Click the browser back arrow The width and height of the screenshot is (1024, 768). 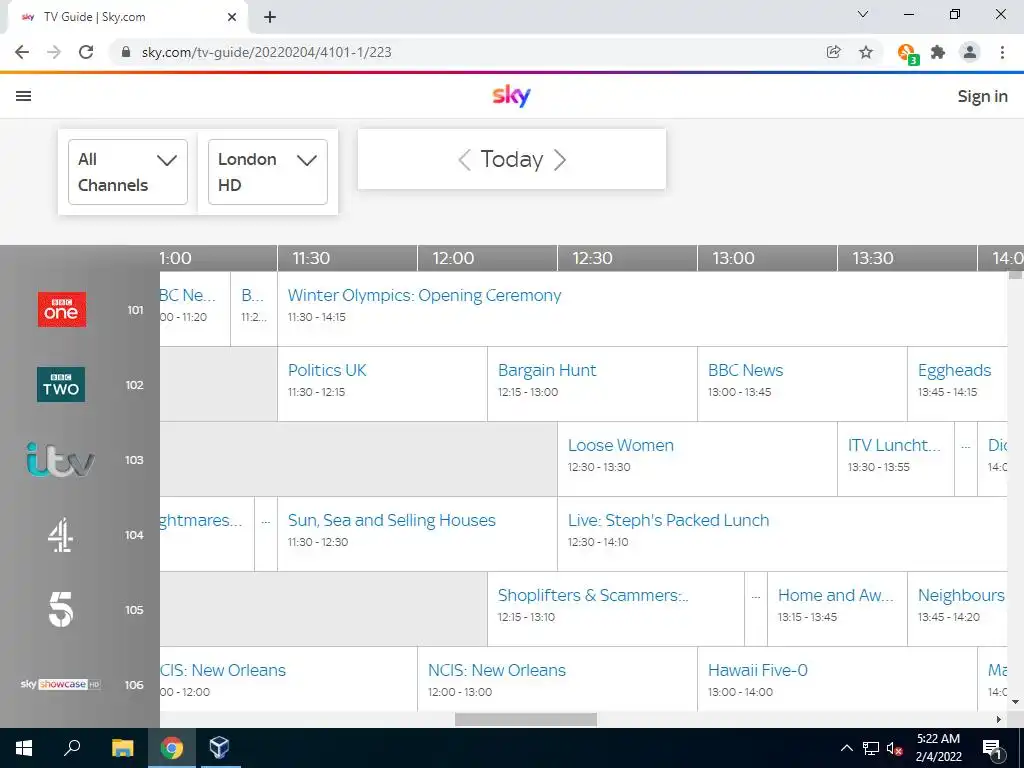click(22, 52)
